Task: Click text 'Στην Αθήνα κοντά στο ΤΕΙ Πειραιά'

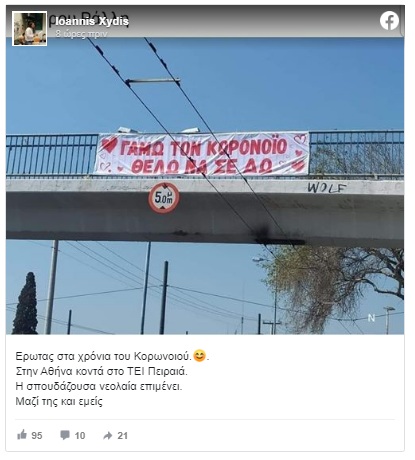Action: [102, 371]
